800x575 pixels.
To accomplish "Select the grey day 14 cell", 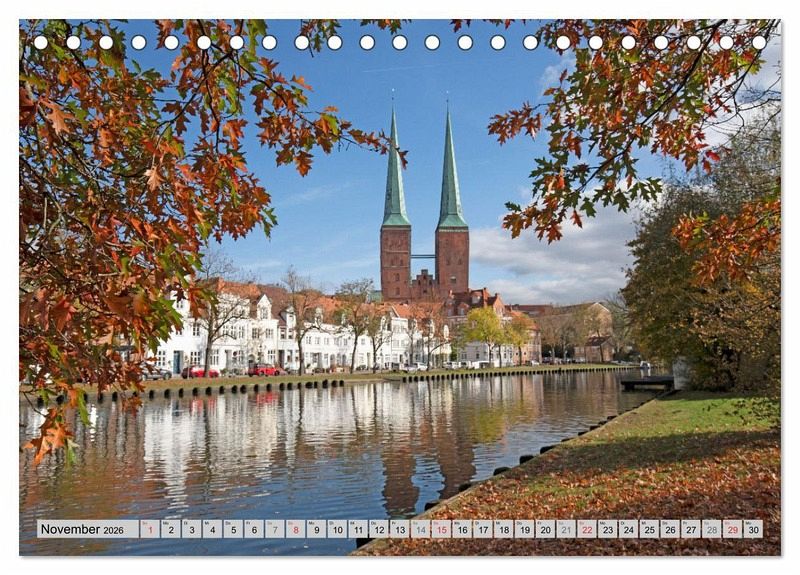I will (x=420, y=529).
